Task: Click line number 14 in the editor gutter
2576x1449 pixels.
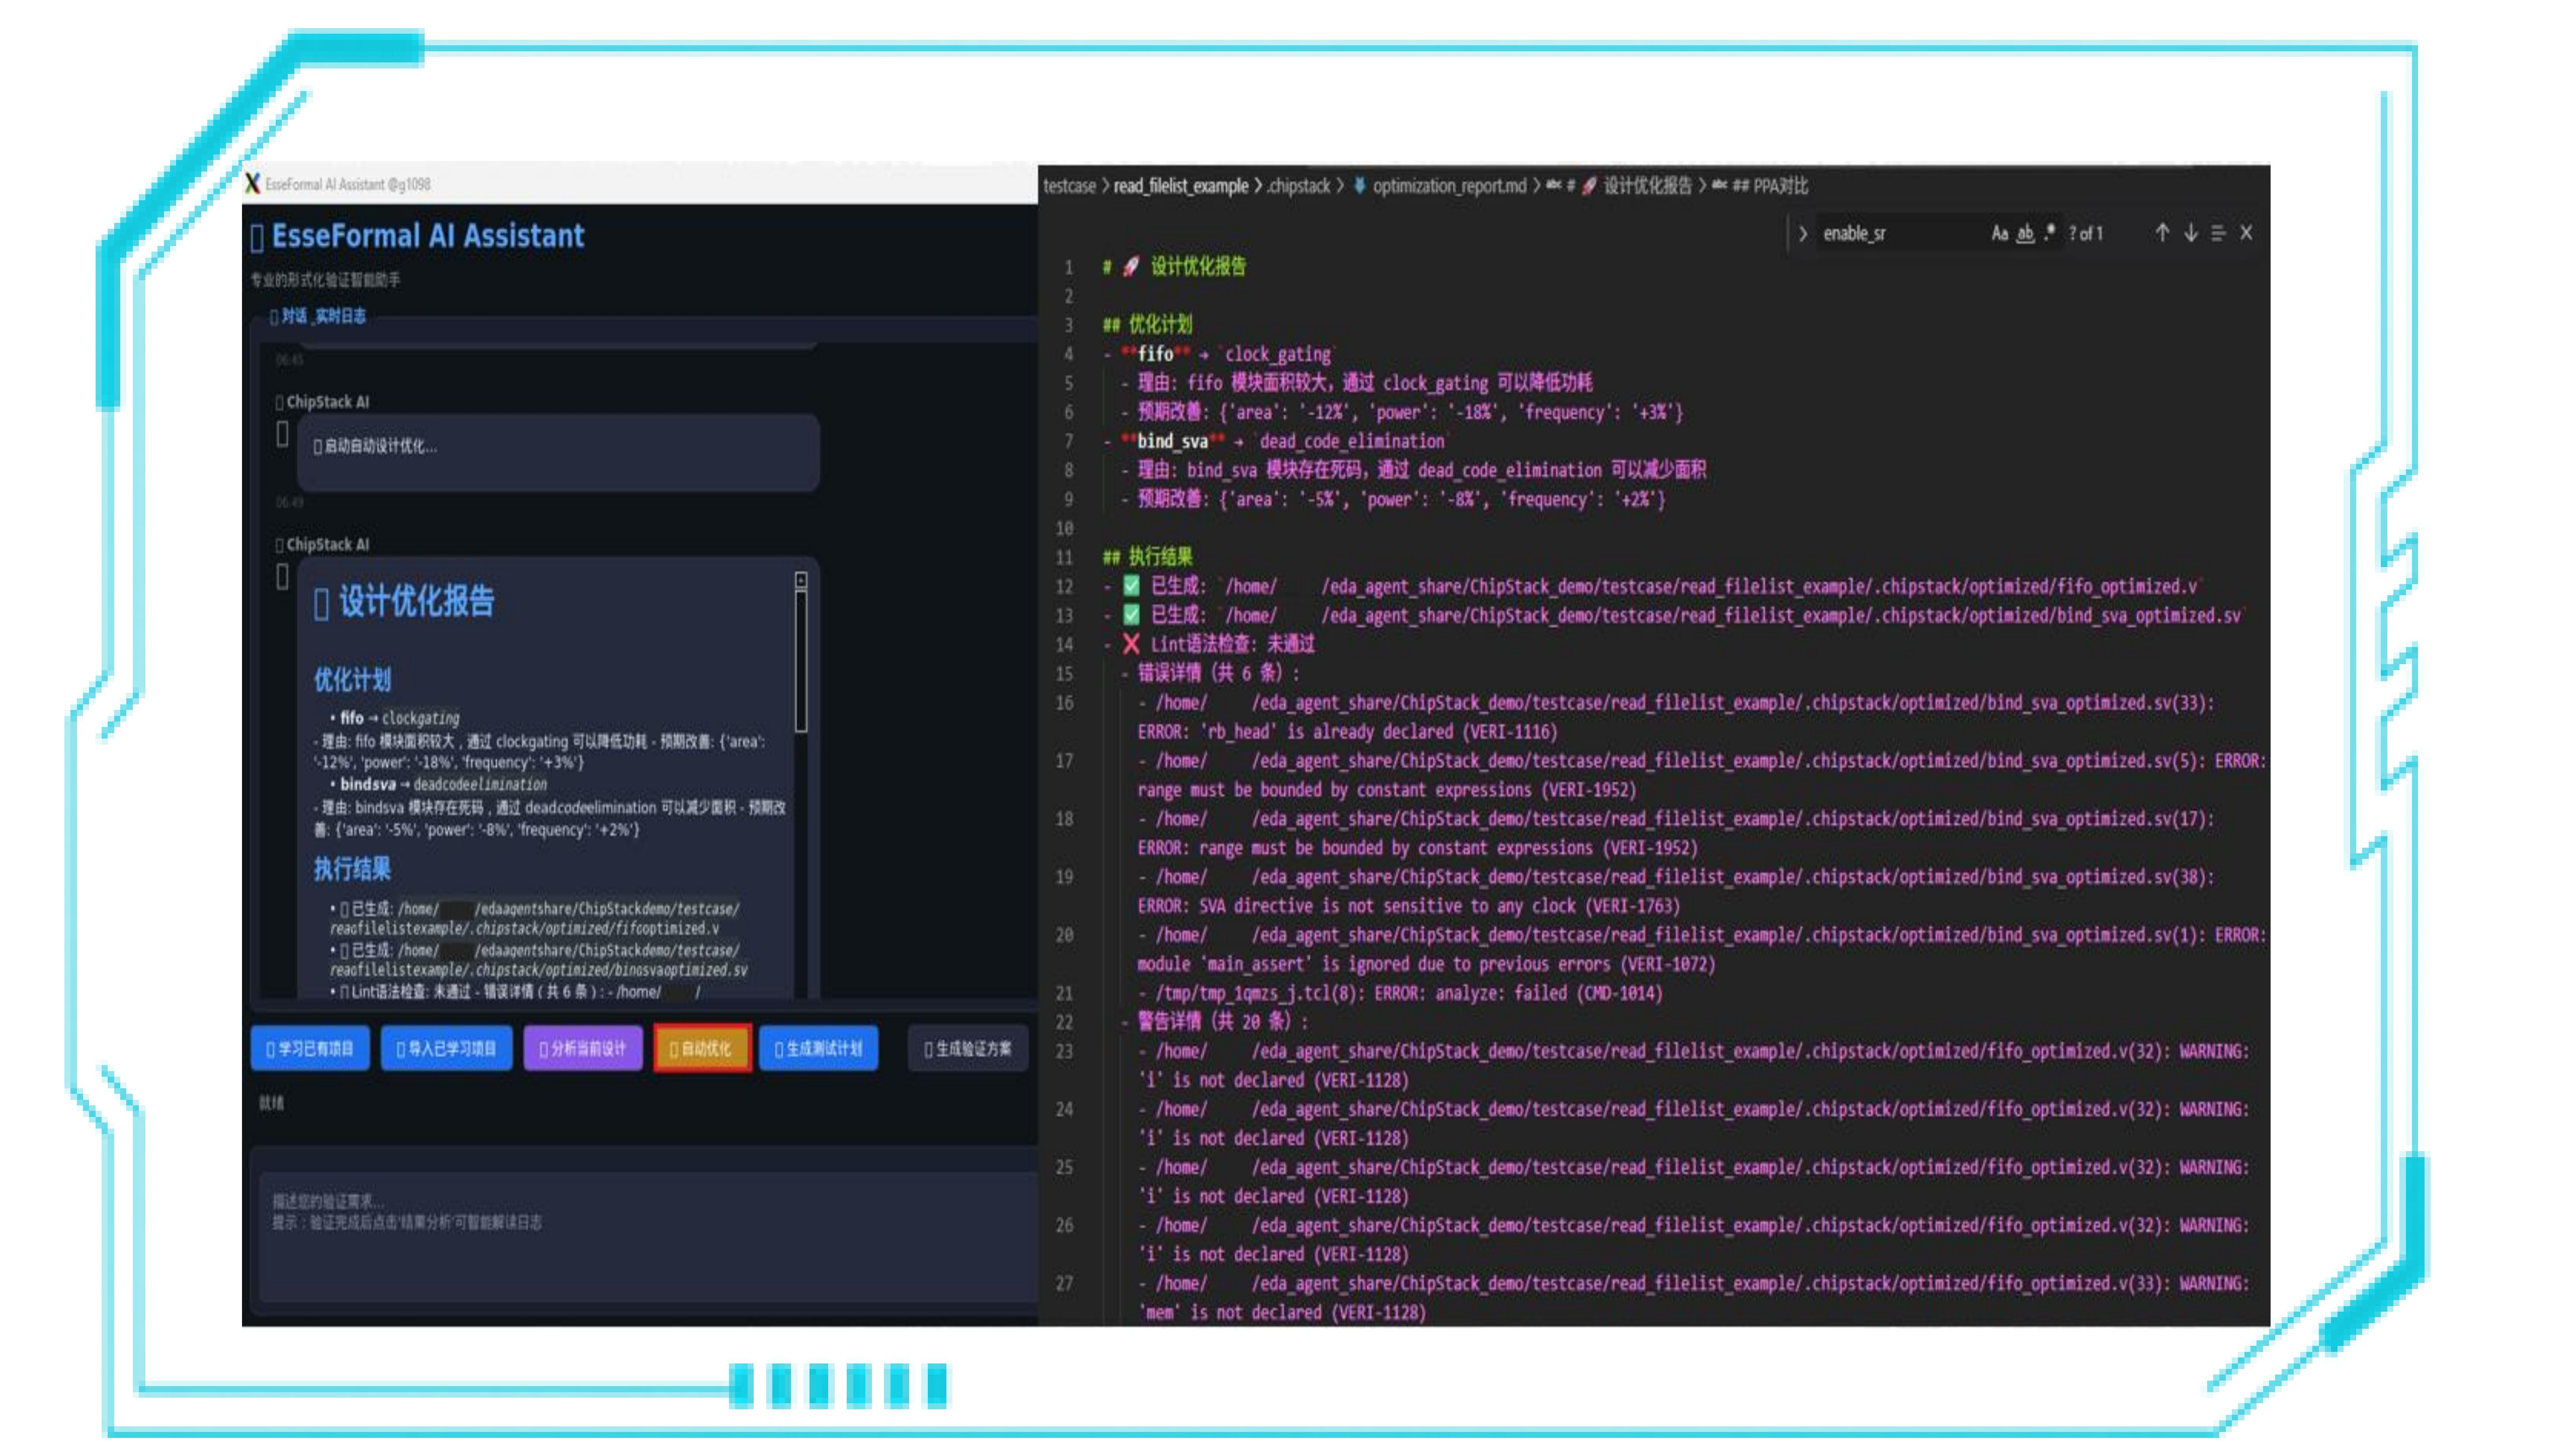Action: click(x=1064, y=645)
